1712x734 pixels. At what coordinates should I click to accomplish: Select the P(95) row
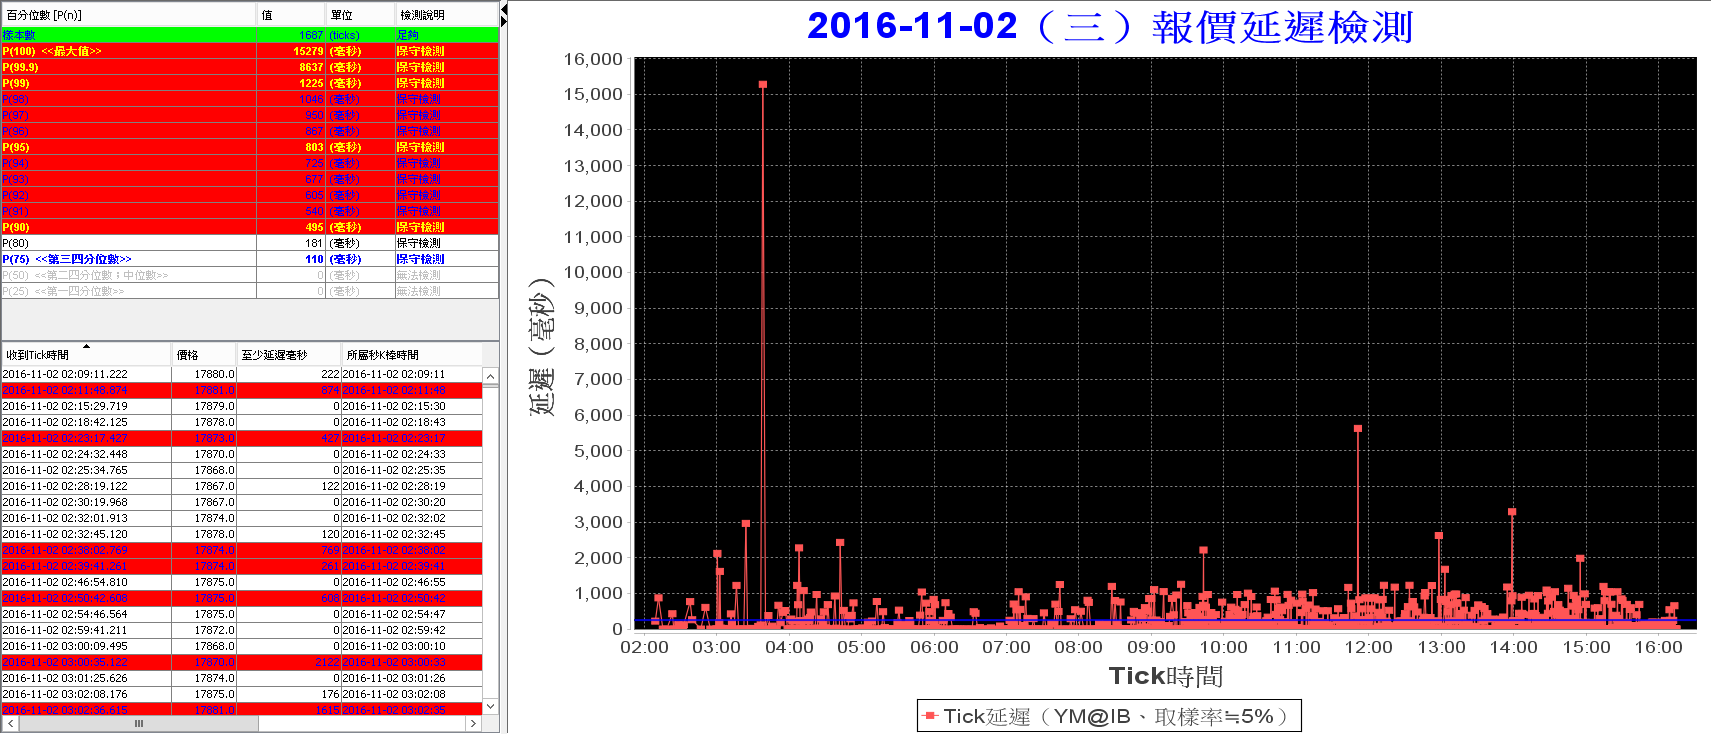coord(250,147)
